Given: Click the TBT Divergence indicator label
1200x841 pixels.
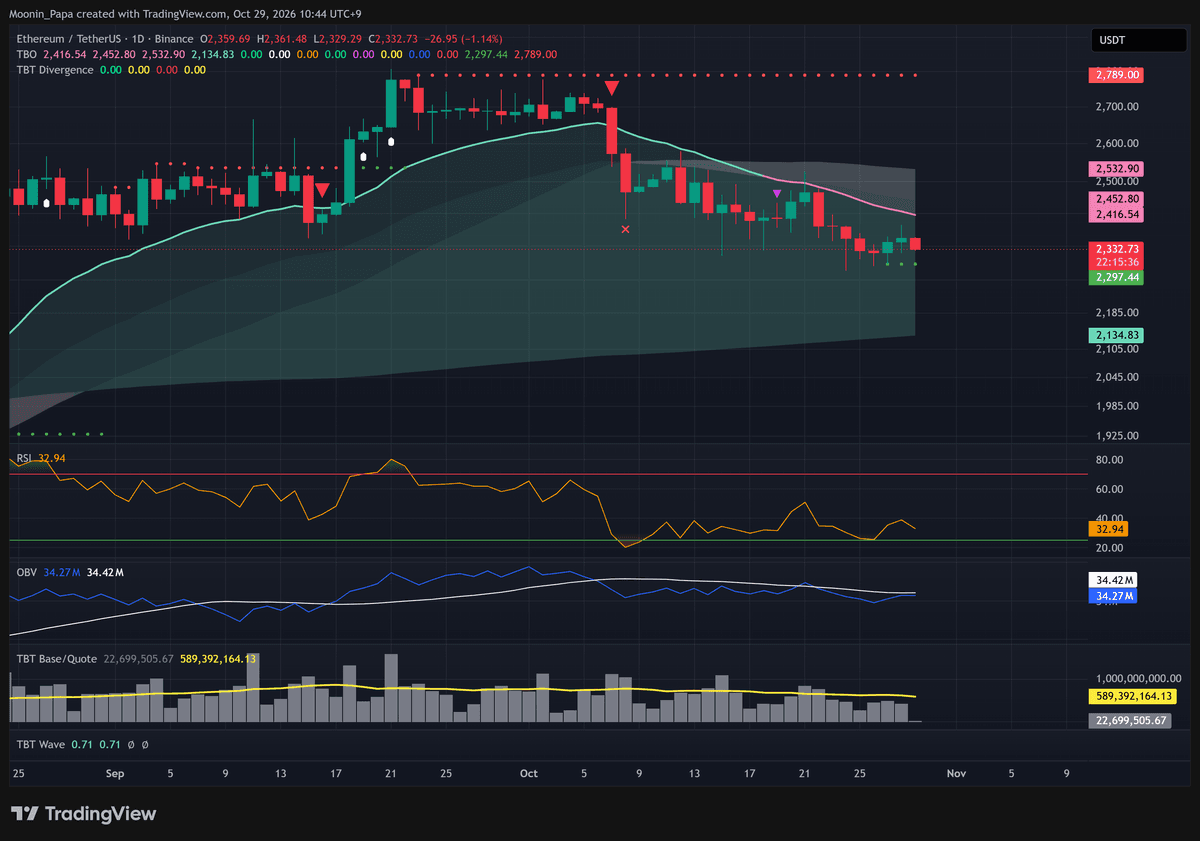Looking at the screenshot, I should tap(55, 70).
